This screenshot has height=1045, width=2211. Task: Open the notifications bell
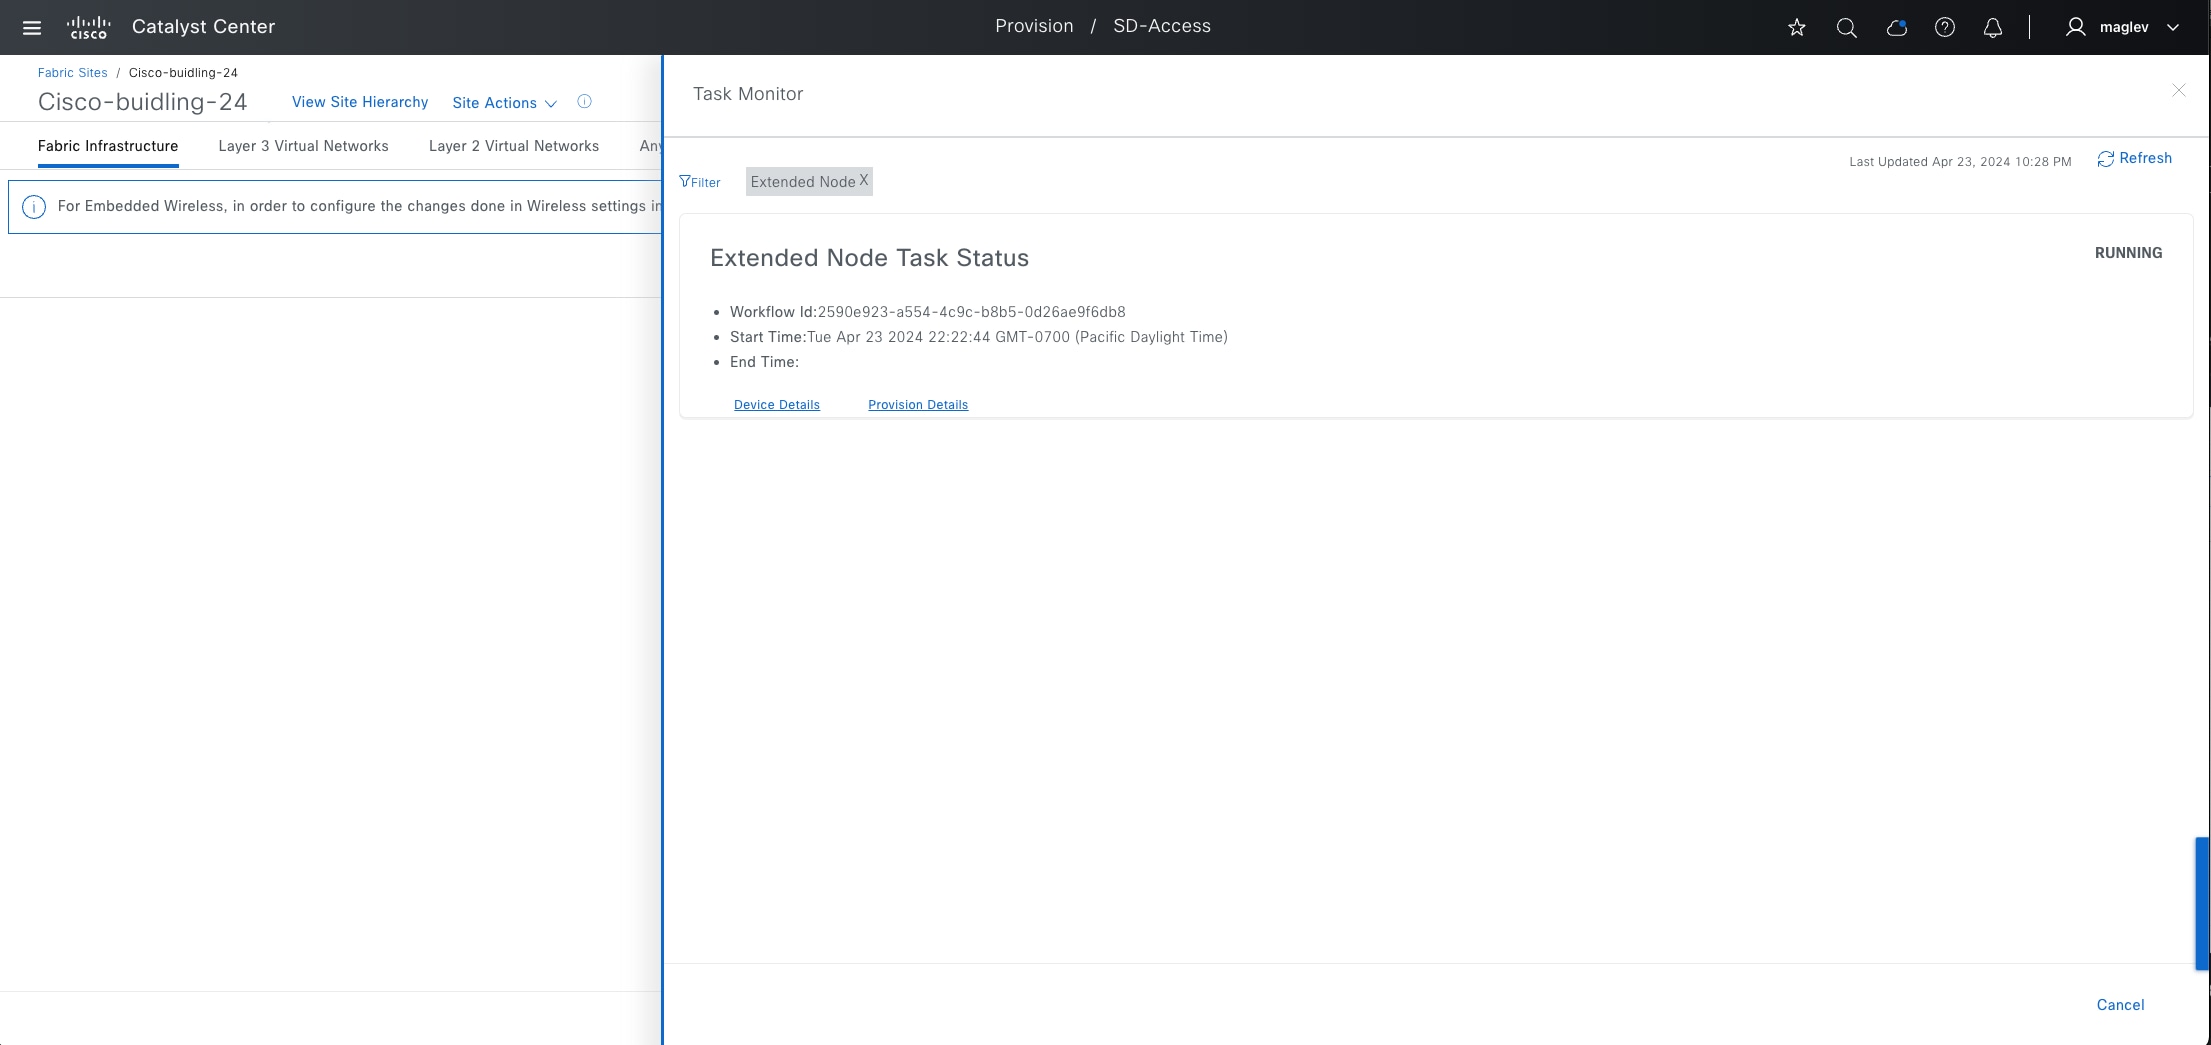1993,27
